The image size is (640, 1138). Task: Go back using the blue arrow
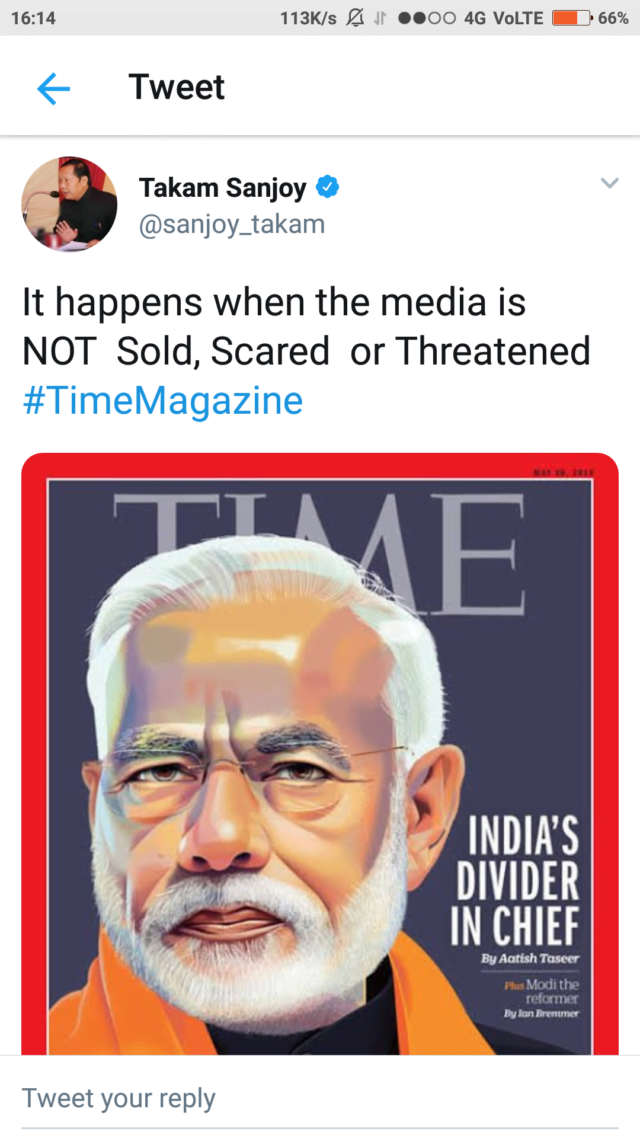pos(54,90)
